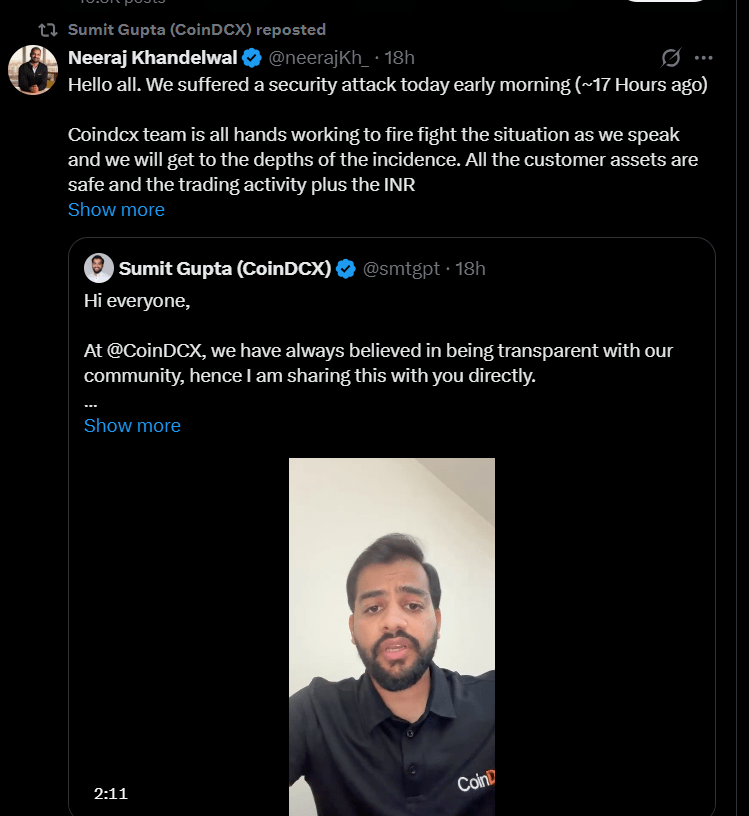Open the 18h timestamp in the quoted post
Viewport: 749px width, 816px height.
tap(471, 268)
